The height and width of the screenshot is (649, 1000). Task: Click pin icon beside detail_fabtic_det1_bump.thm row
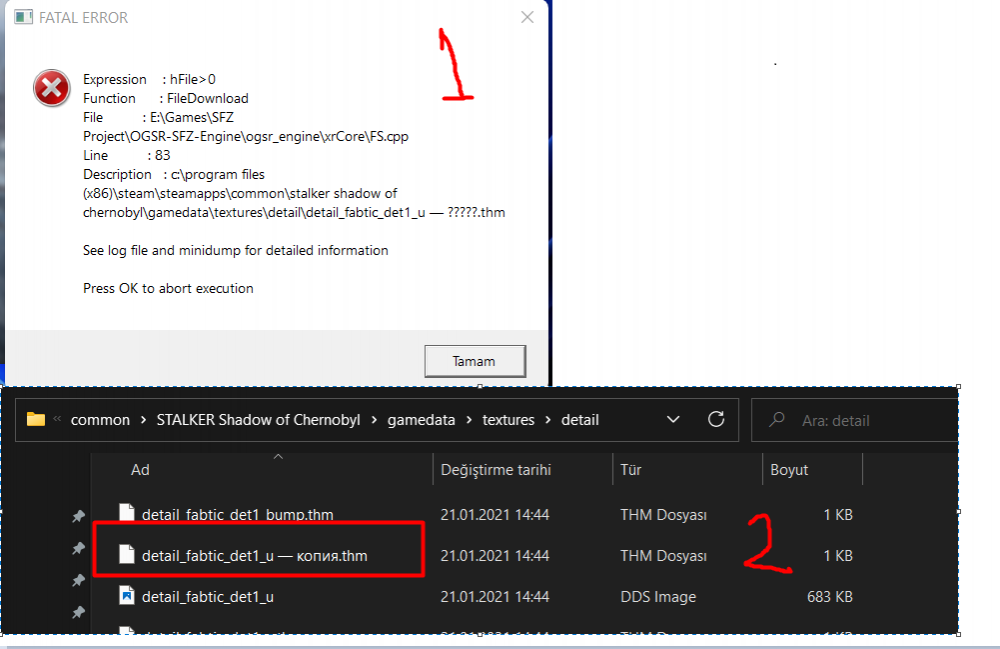coord(78,516)
